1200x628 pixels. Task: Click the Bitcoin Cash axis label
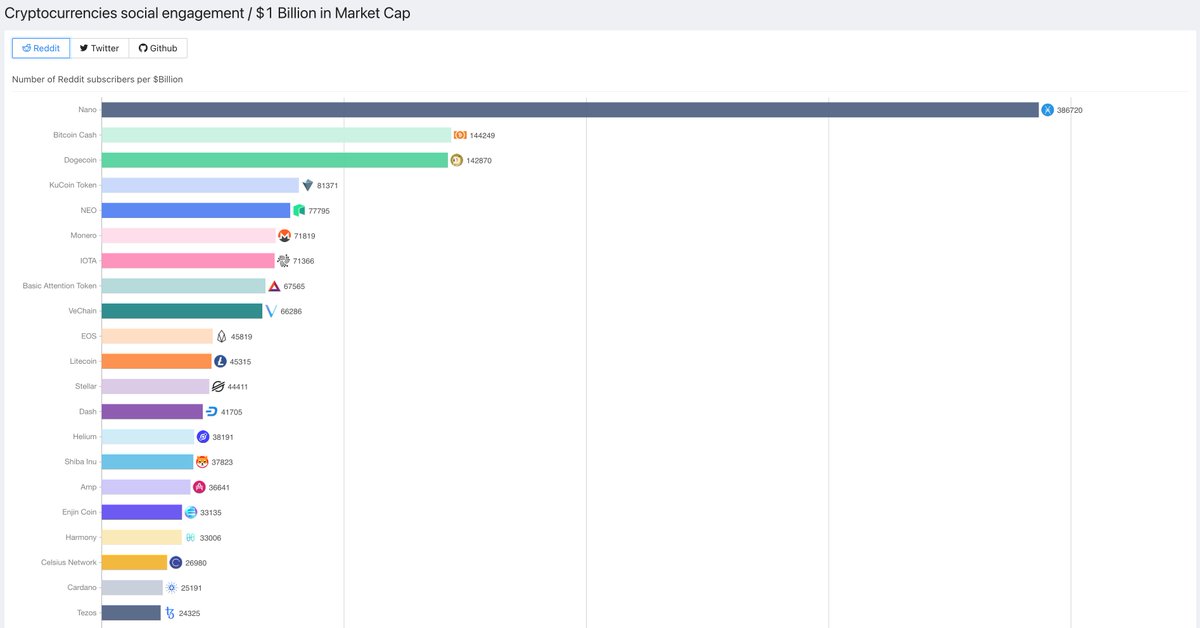[x=75, y=135]
